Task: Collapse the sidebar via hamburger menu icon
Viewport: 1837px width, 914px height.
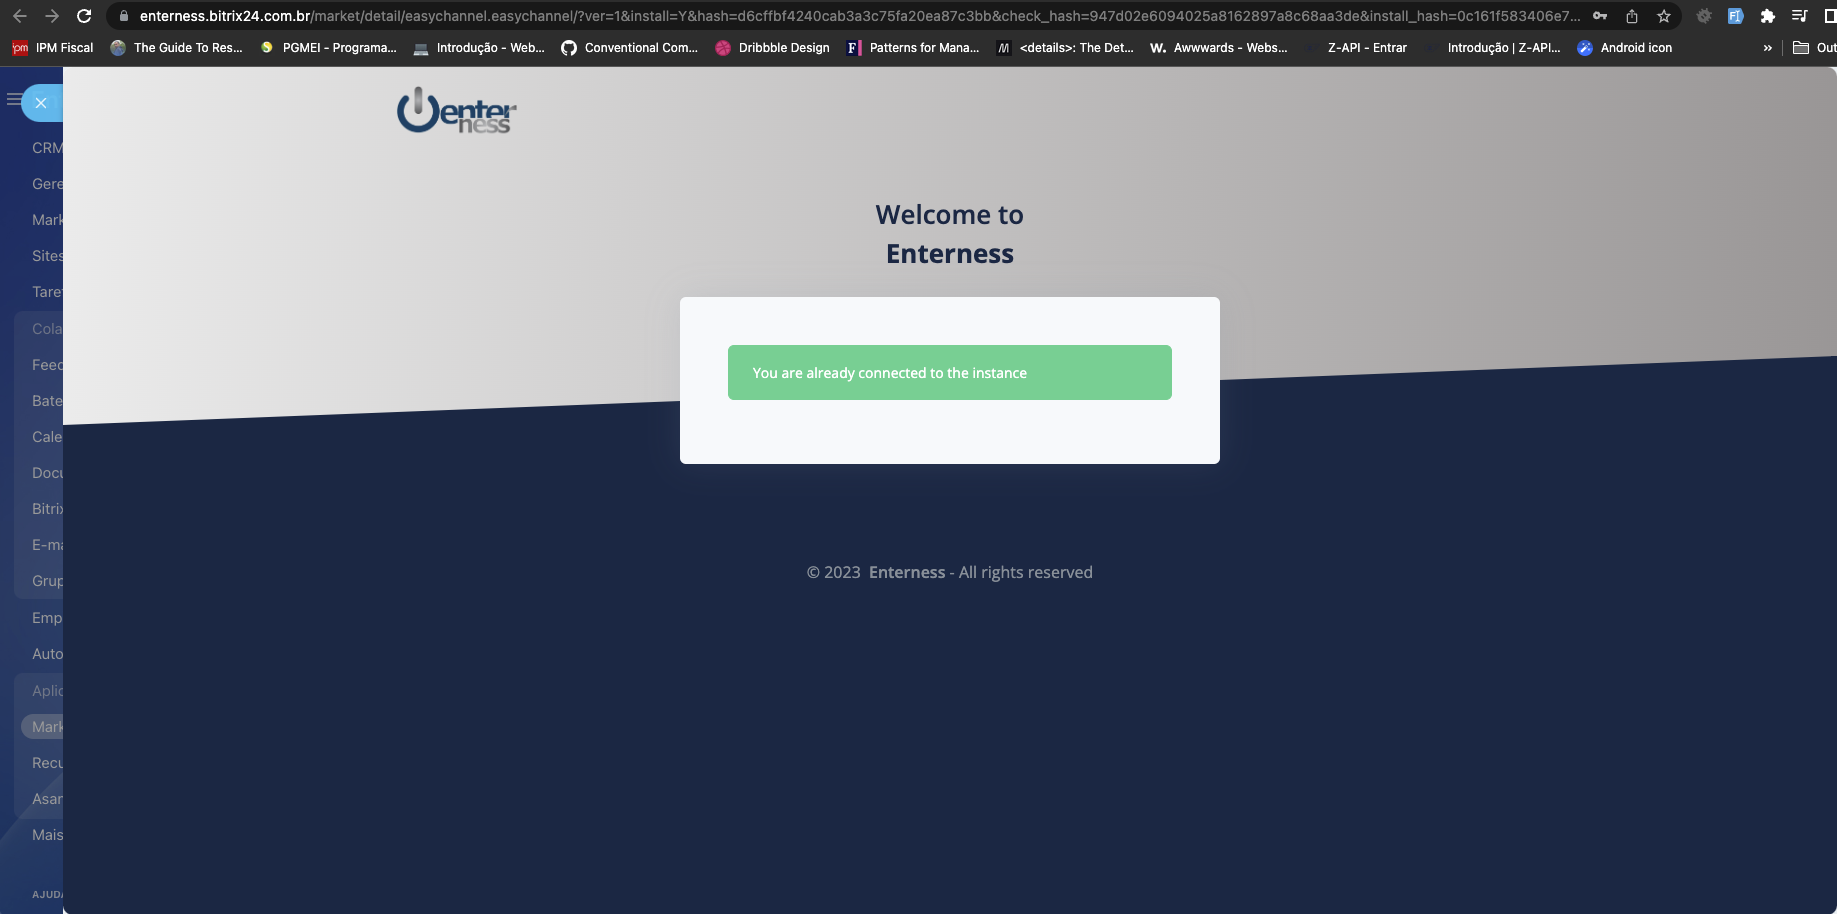Action: tap(14, 100)
